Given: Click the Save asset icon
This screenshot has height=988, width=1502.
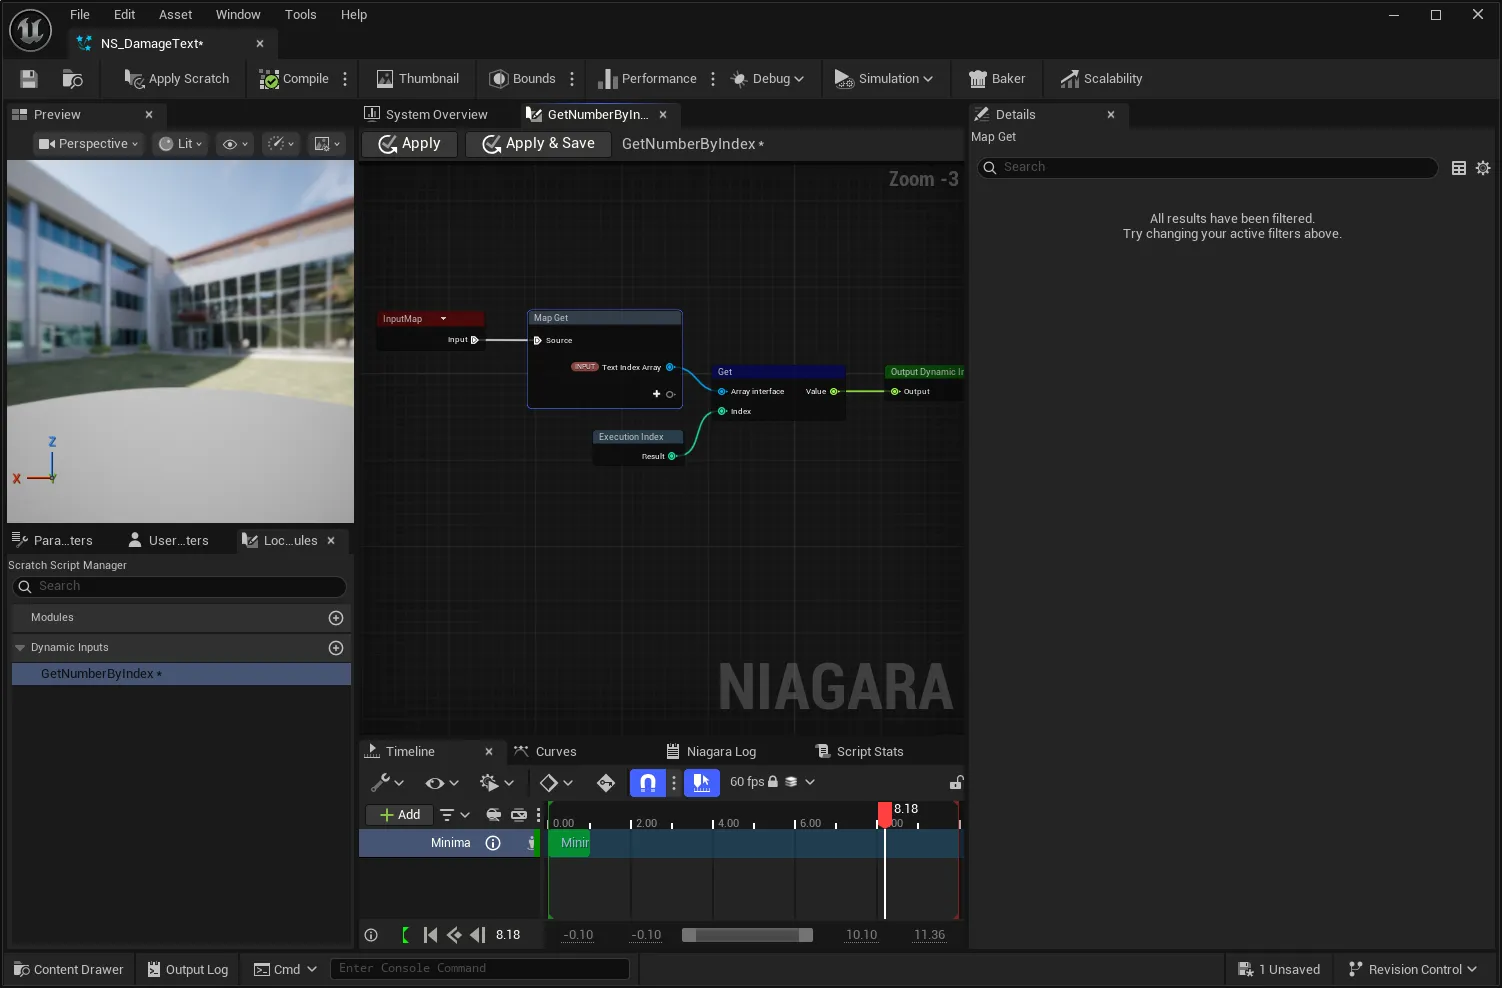Looking at the screenshot, I should 29,79.
